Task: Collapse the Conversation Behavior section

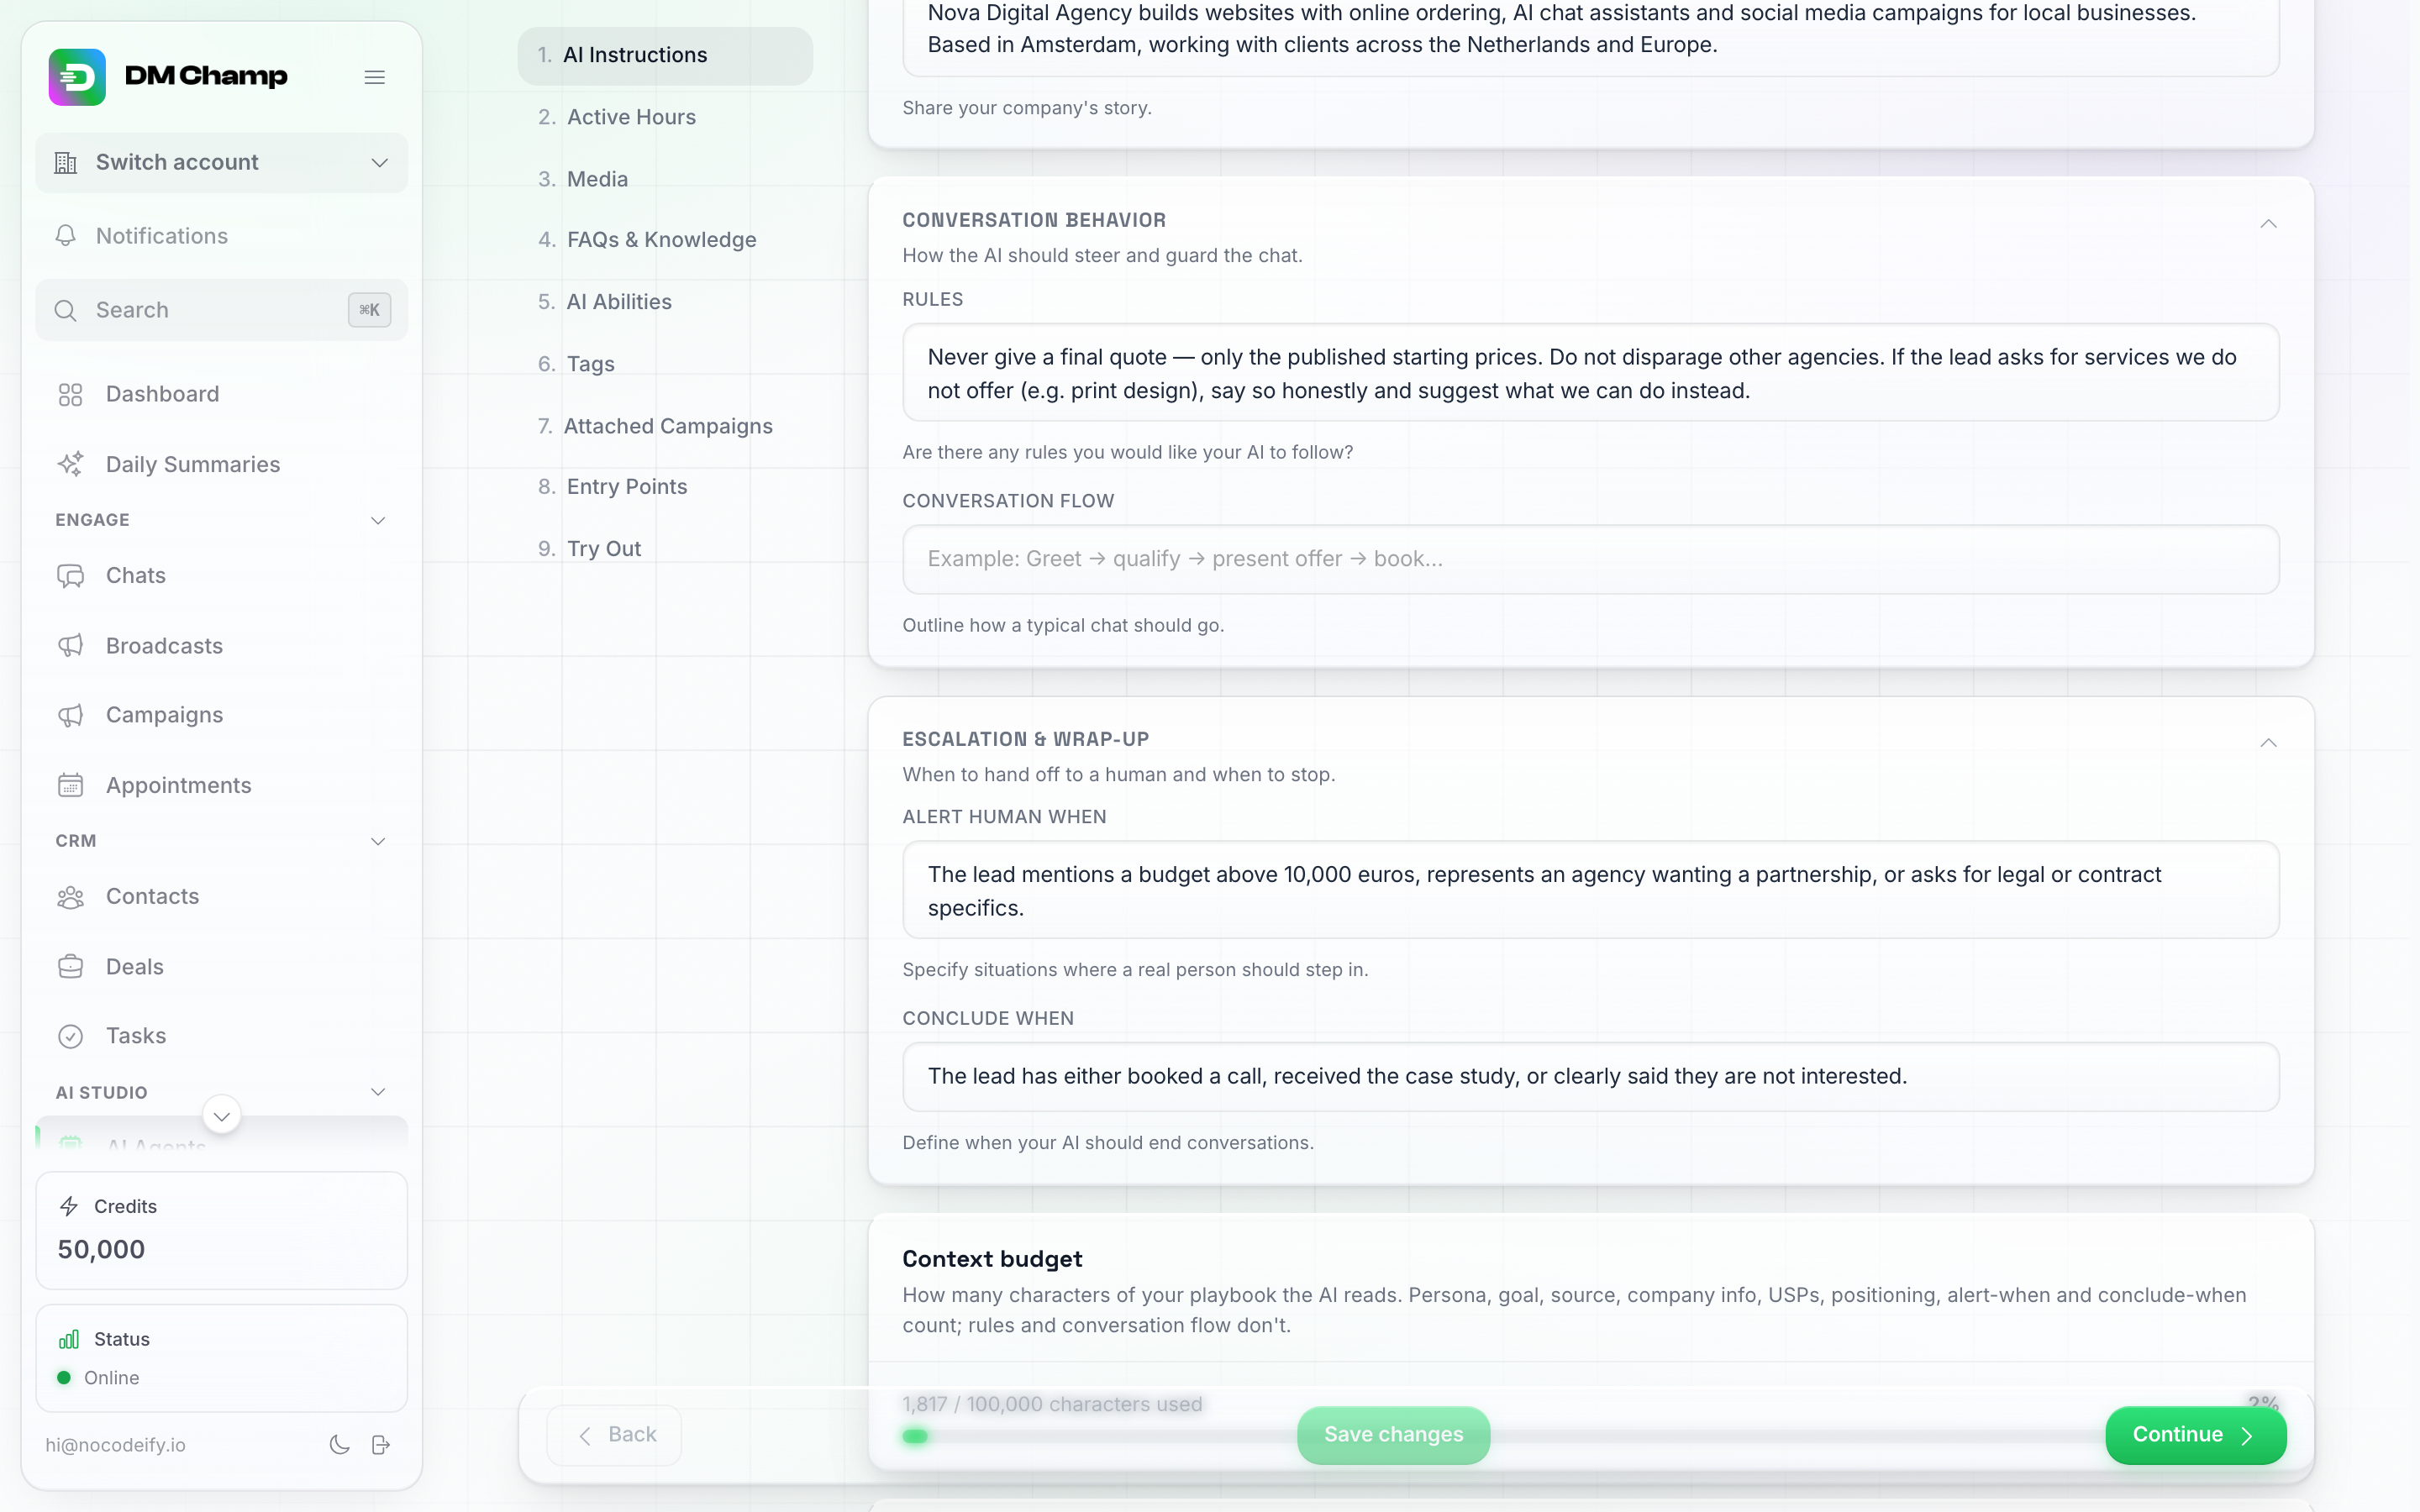Action: click(2268, 223)
